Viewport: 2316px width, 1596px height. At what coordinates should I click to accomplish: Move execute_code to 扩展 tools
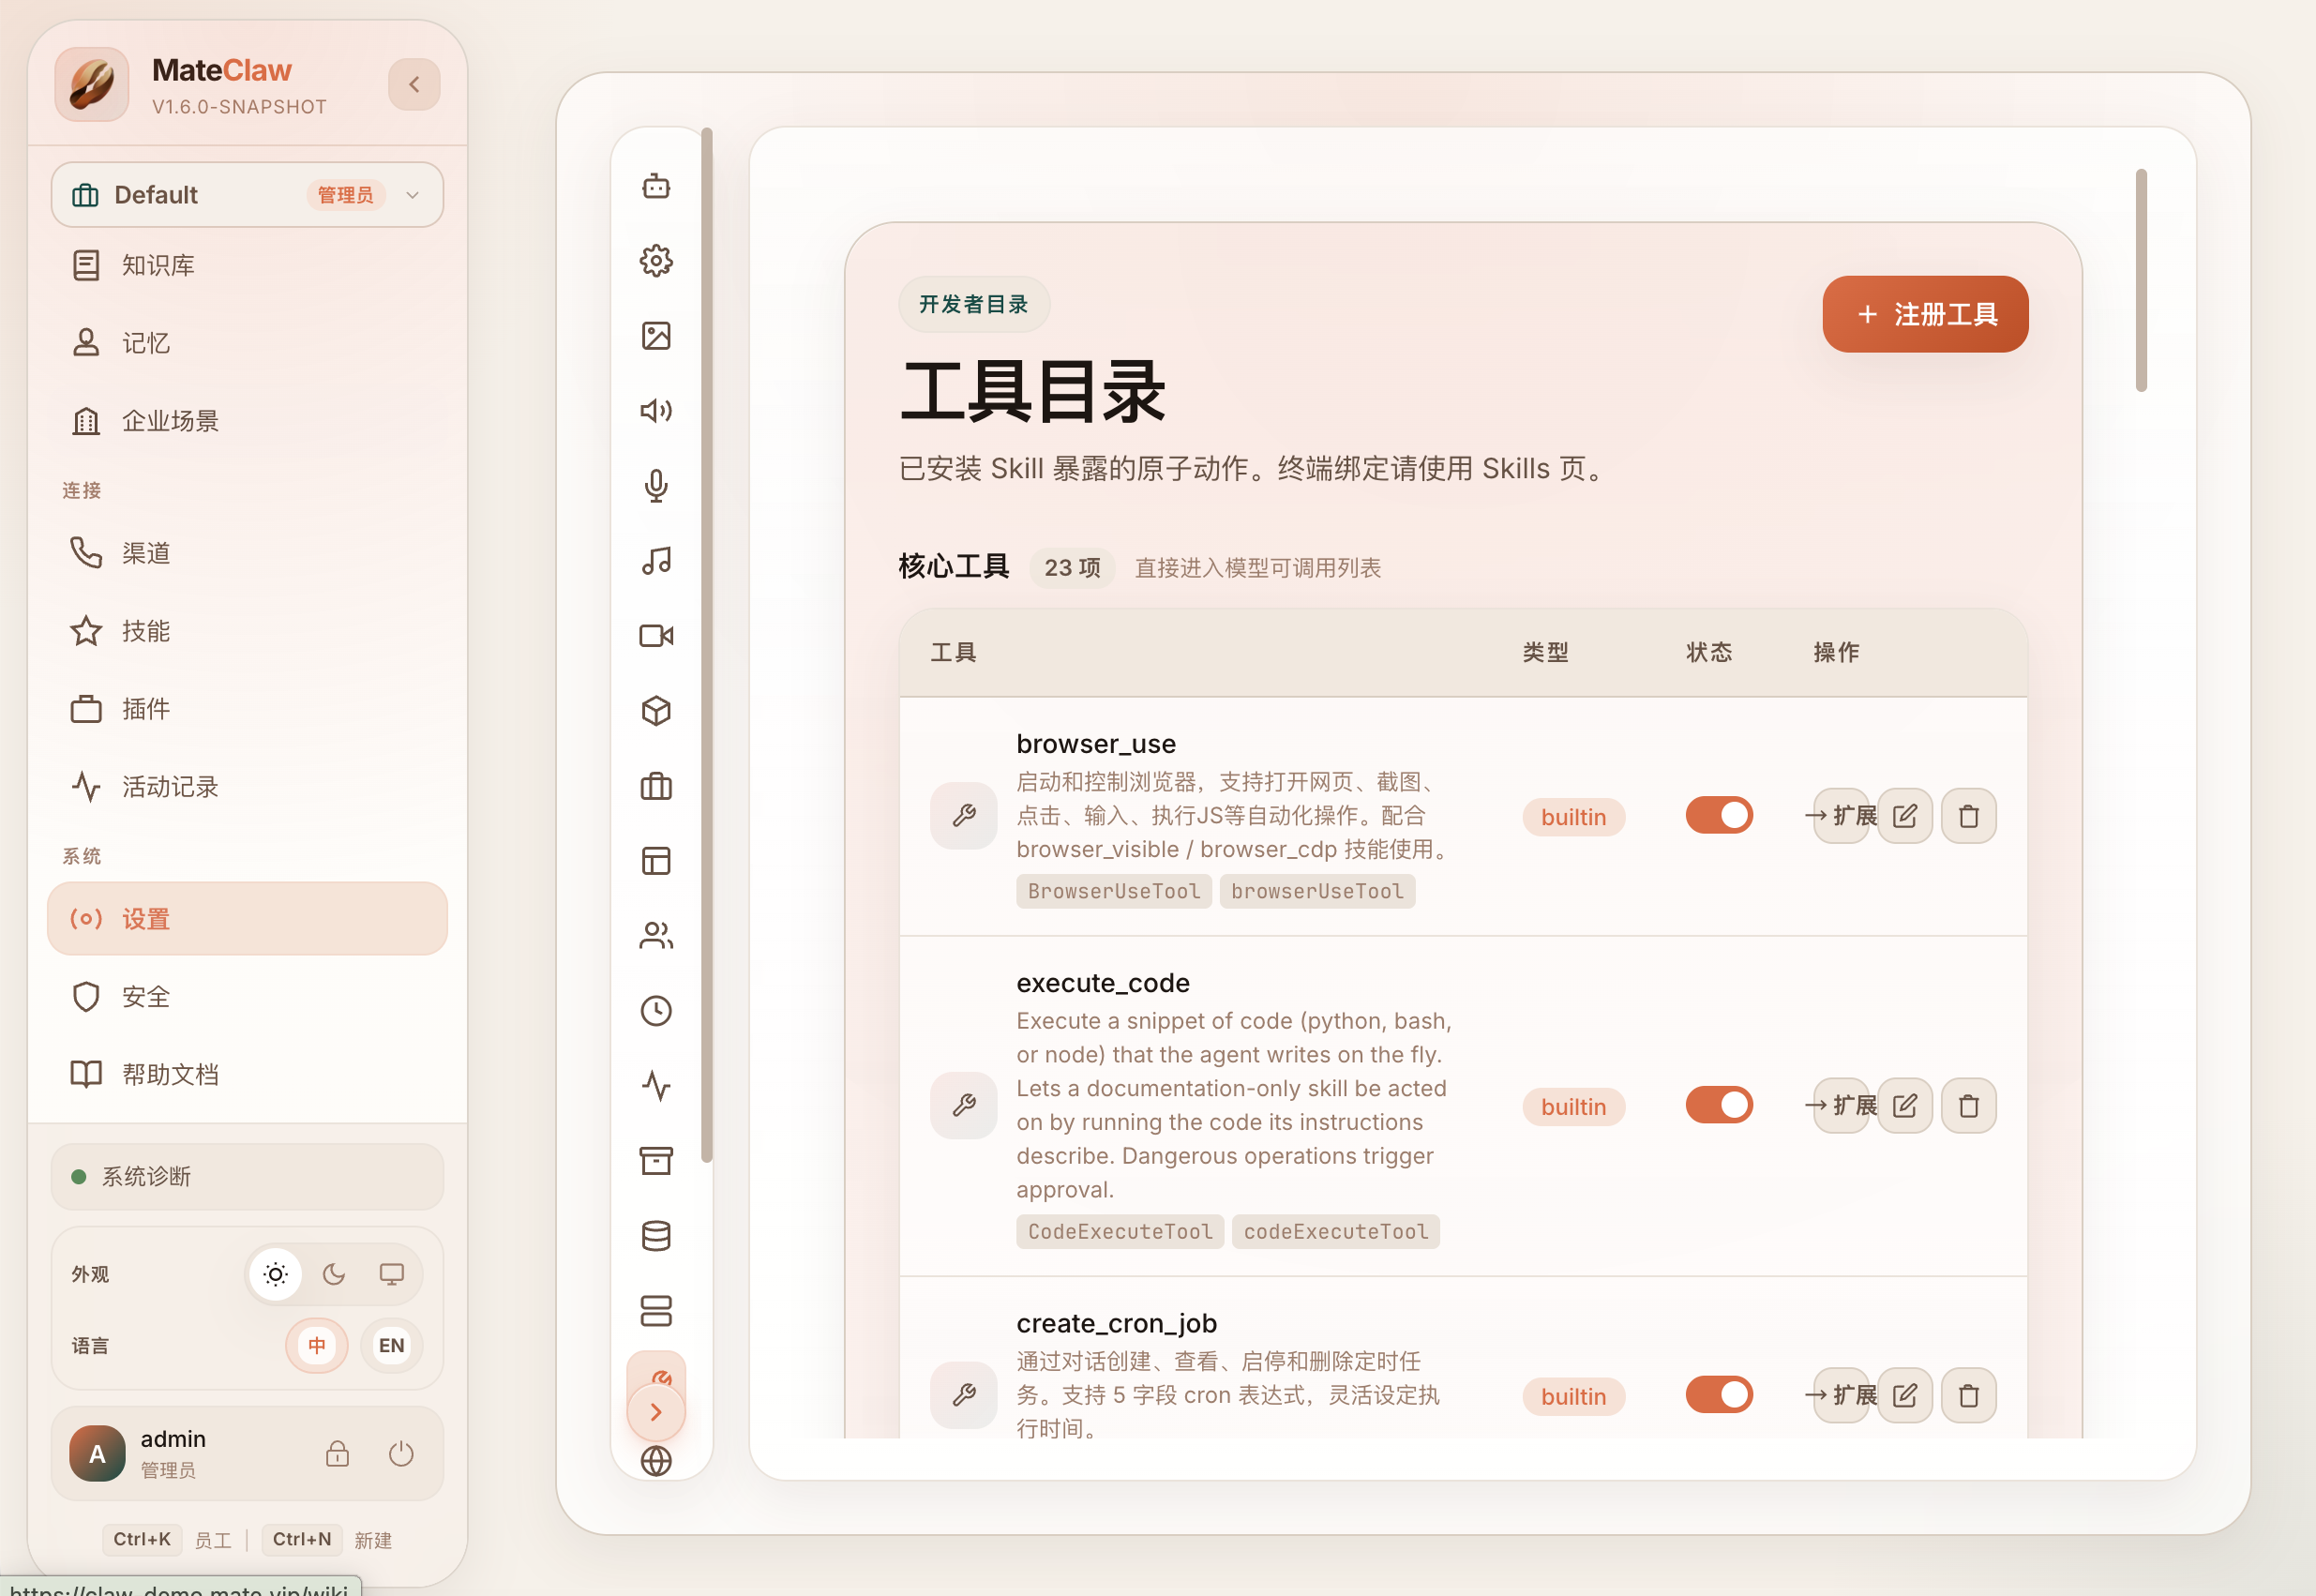click(1841, 1106)
